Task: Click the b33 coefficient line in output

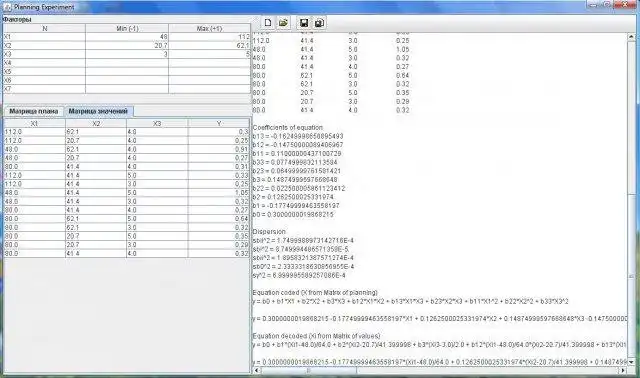Action: click(x=295, y=162)
